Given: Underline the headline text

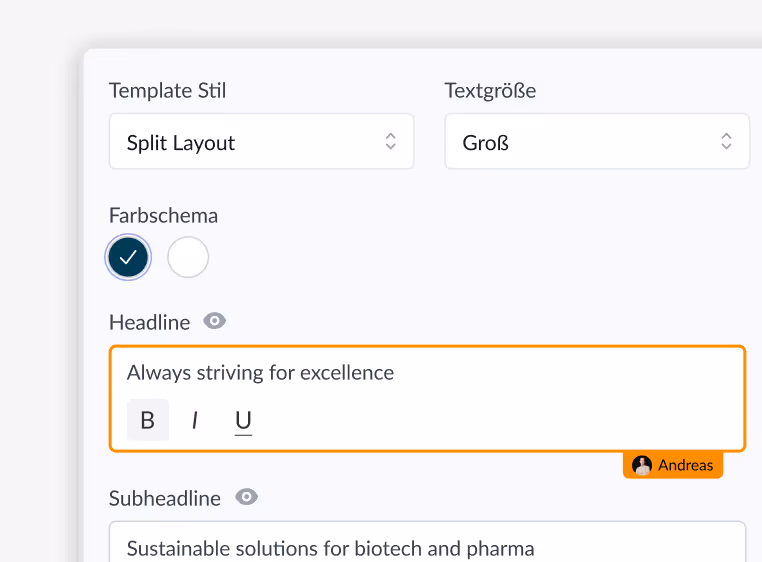Looking at the screenshot, I should pos(243,420).
